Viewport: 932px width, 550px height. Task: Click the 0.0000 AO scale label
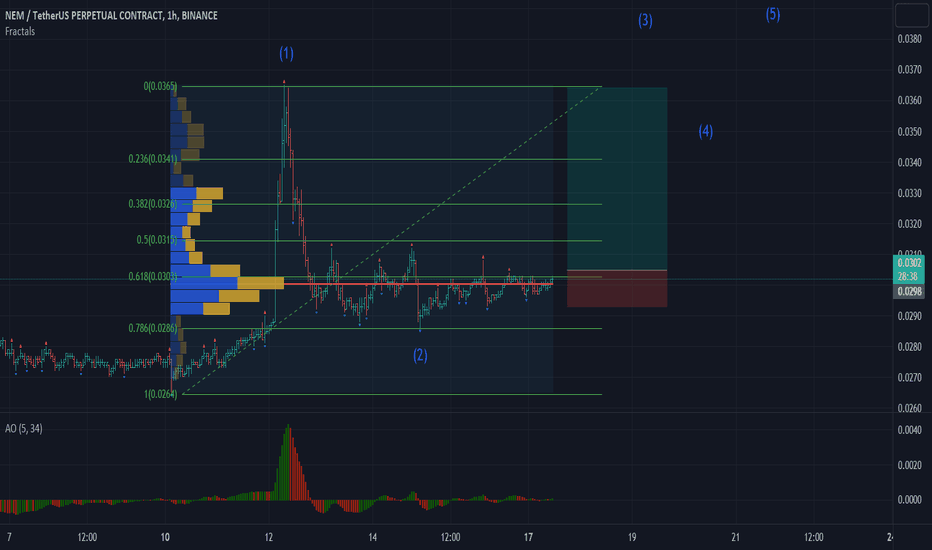tap(909, 500)
